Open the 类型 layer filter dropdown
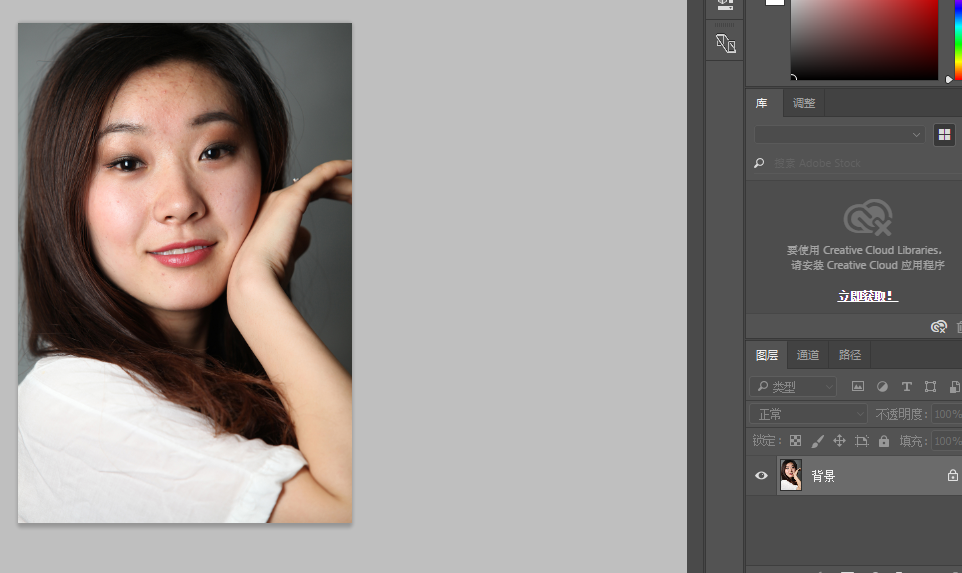This screenshot has width=962, height=573. pyautogui.click(x=793, y=386)
